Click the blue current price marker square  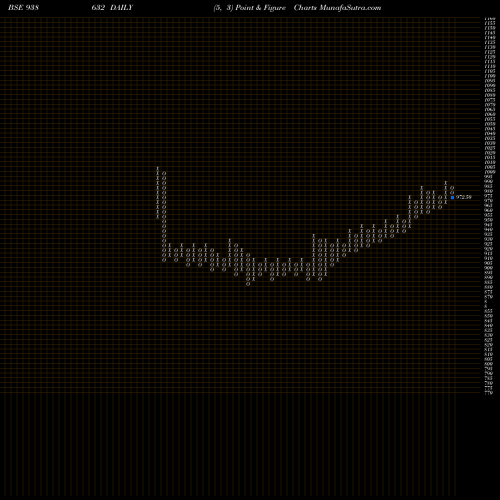click(452, 197)
